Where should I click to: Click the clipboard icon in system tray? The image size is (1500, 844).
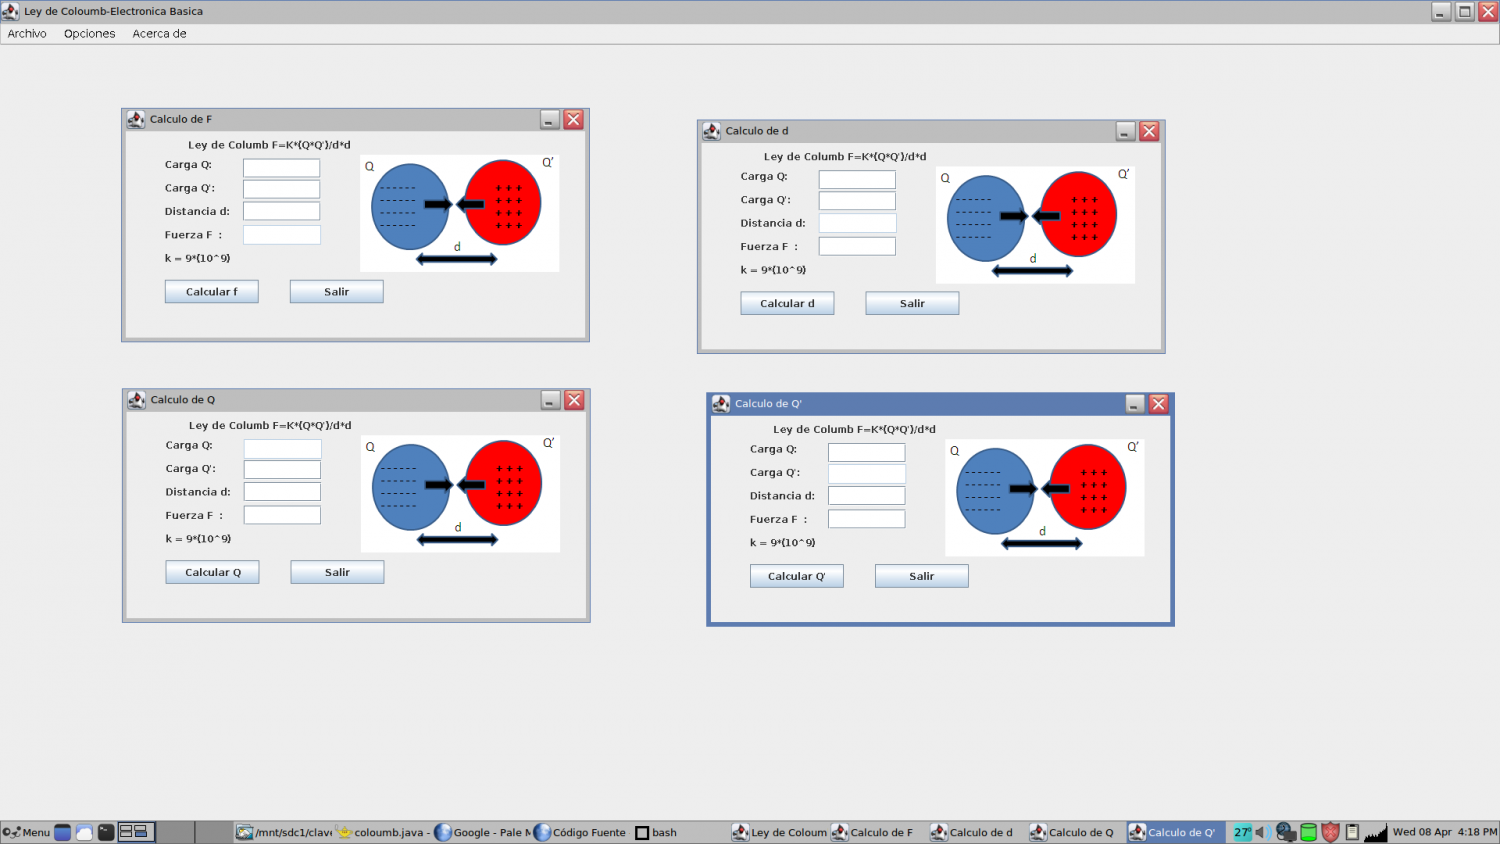click(x=1352, y=832)
